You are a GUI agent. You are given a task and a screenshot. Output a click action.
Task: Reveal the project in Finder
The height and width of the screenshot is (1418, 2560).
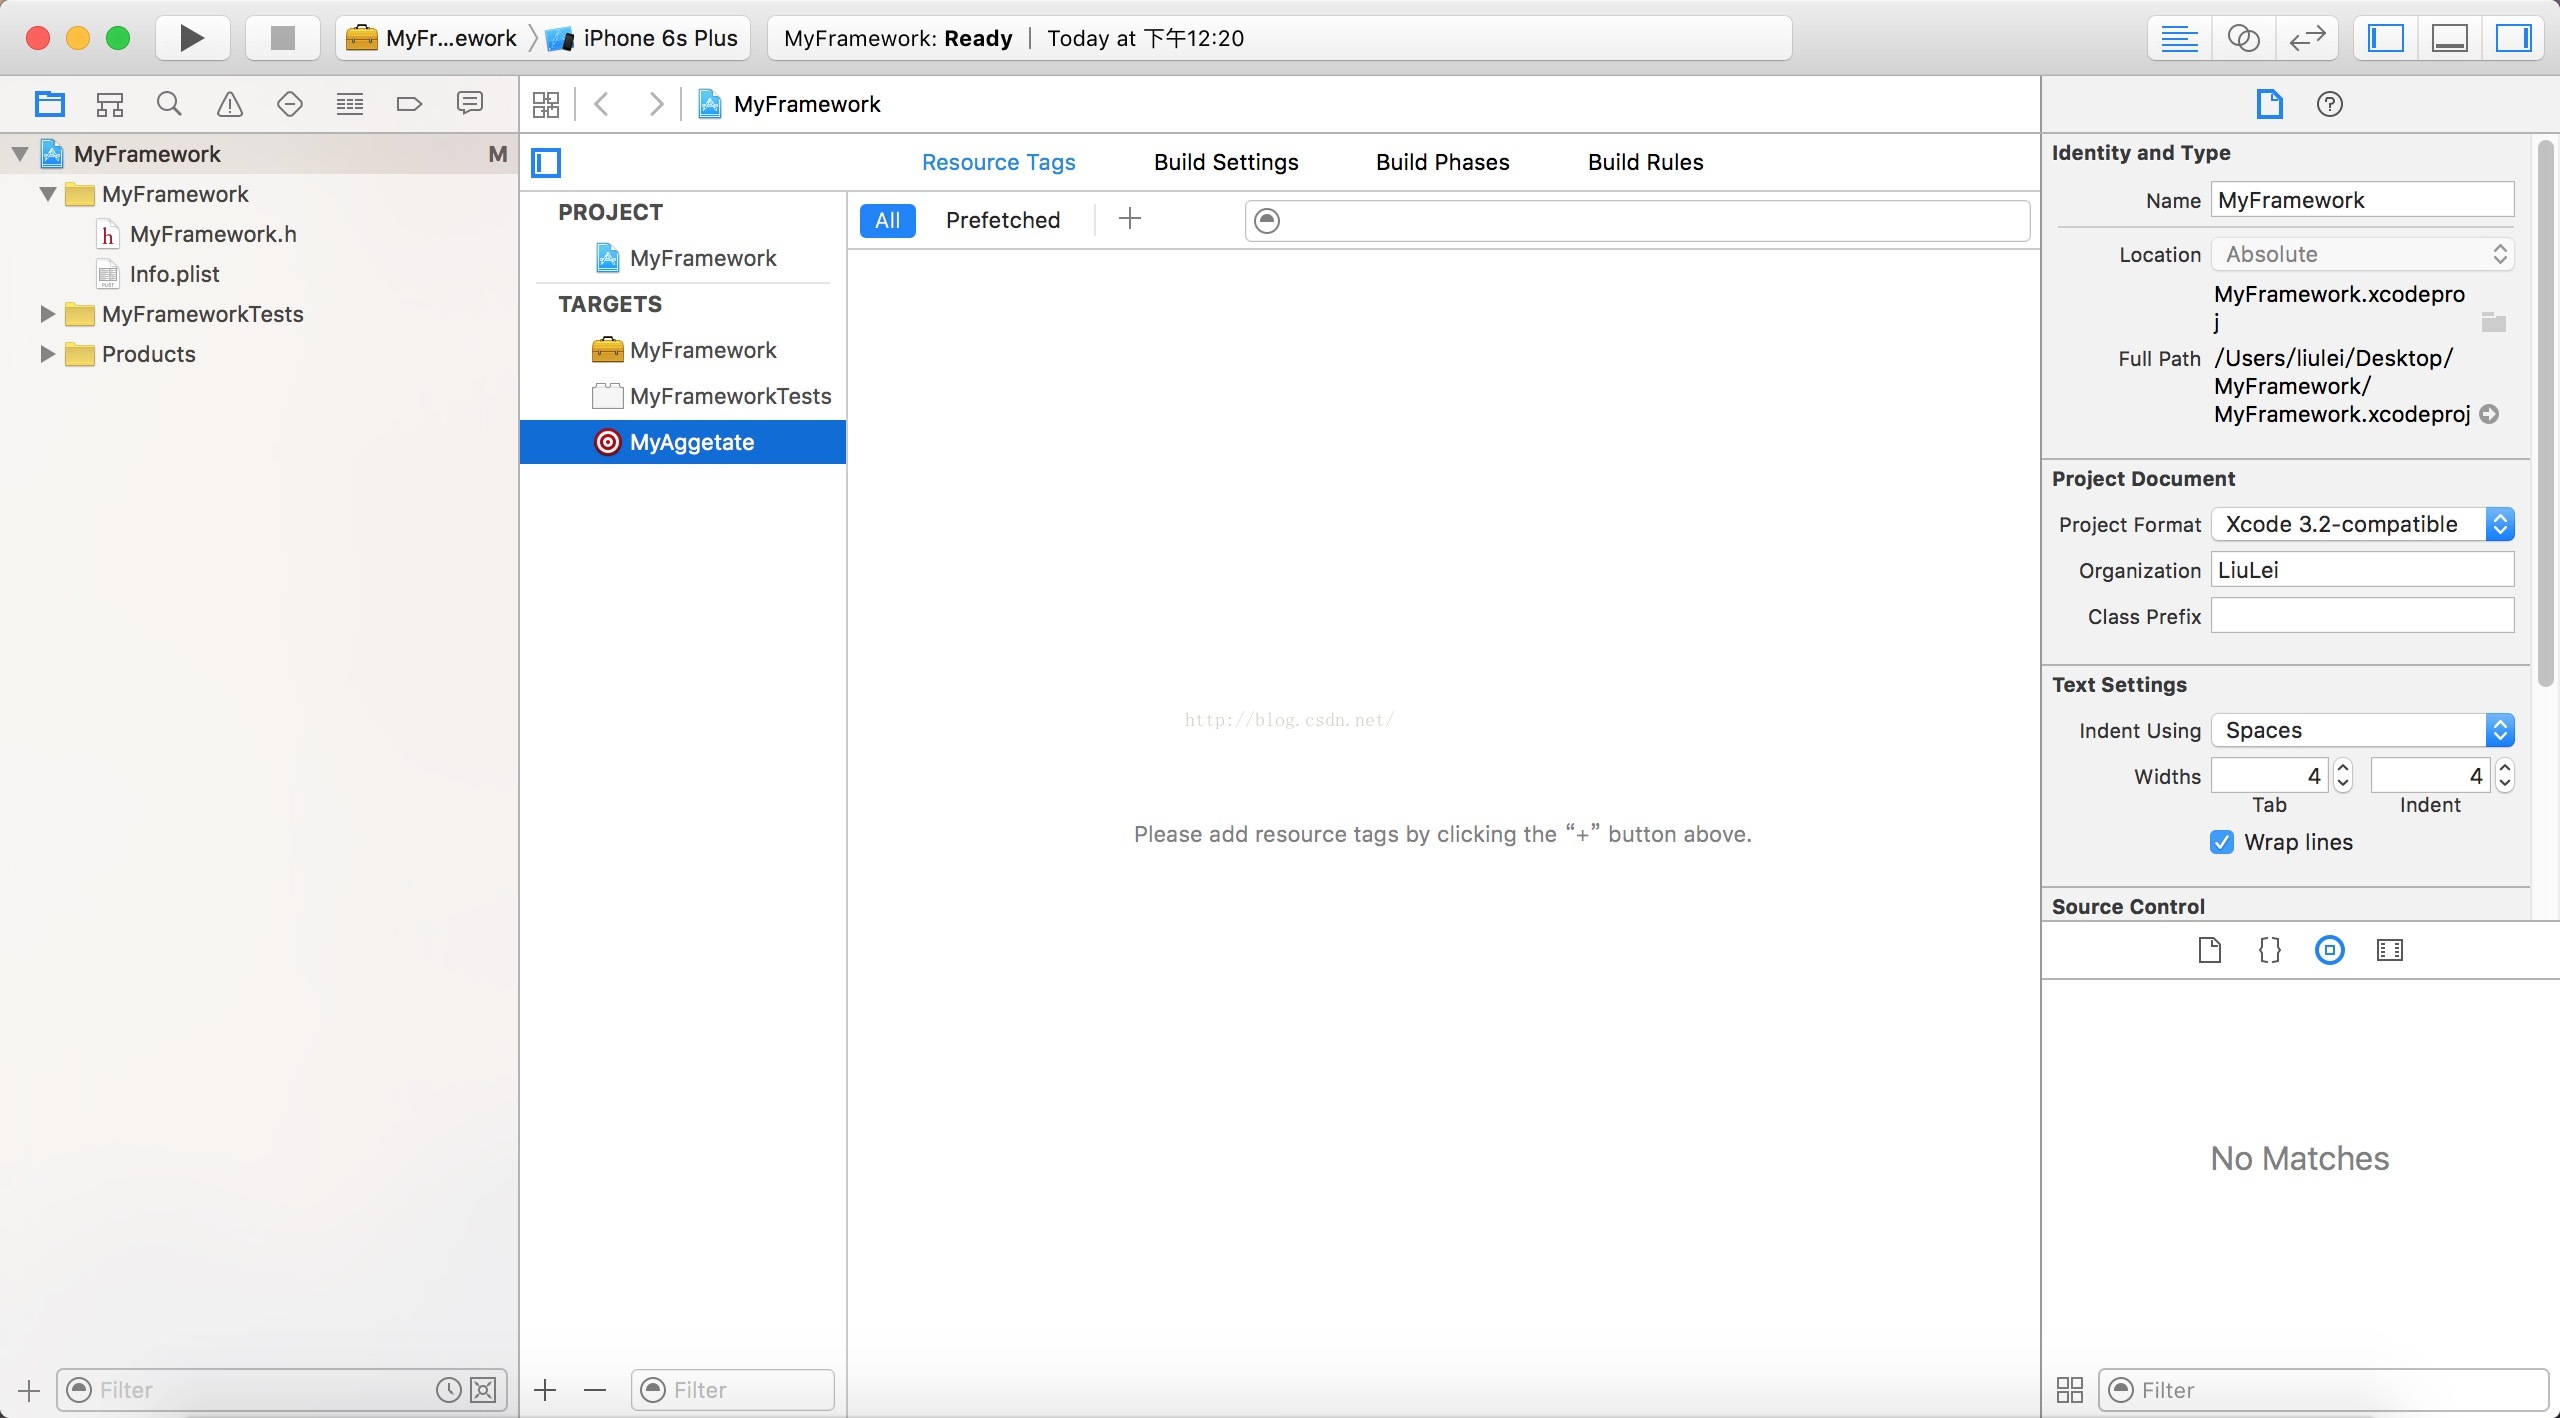click(x=2490, y=414)
